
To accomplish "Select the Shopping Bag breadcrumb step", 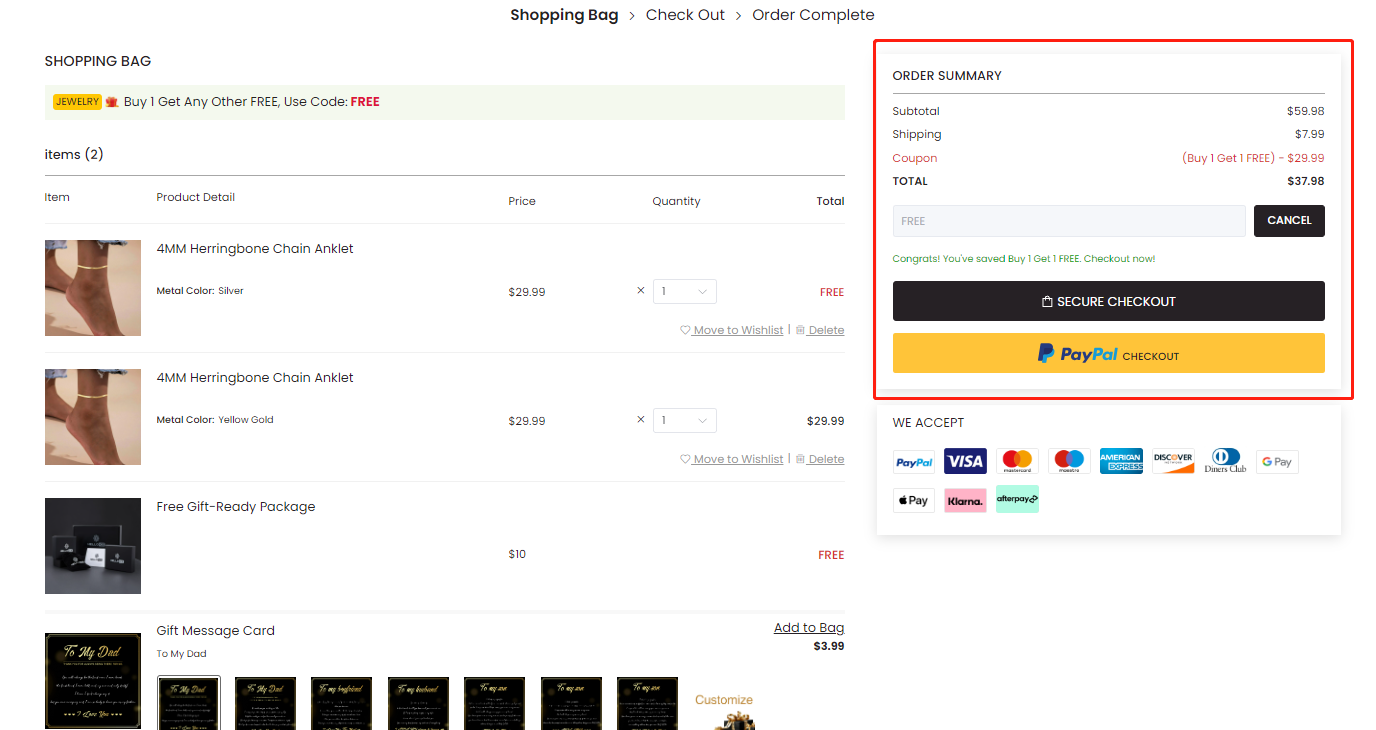I will tap(560, 15).
